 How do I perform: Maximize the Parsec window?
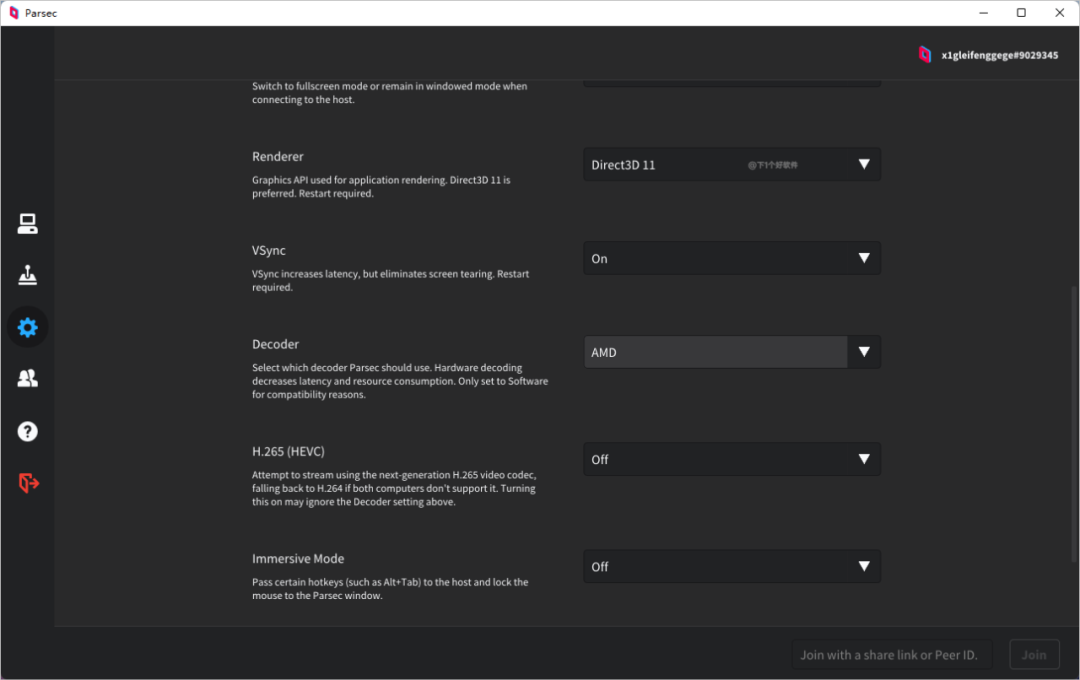coord(1021,13)
